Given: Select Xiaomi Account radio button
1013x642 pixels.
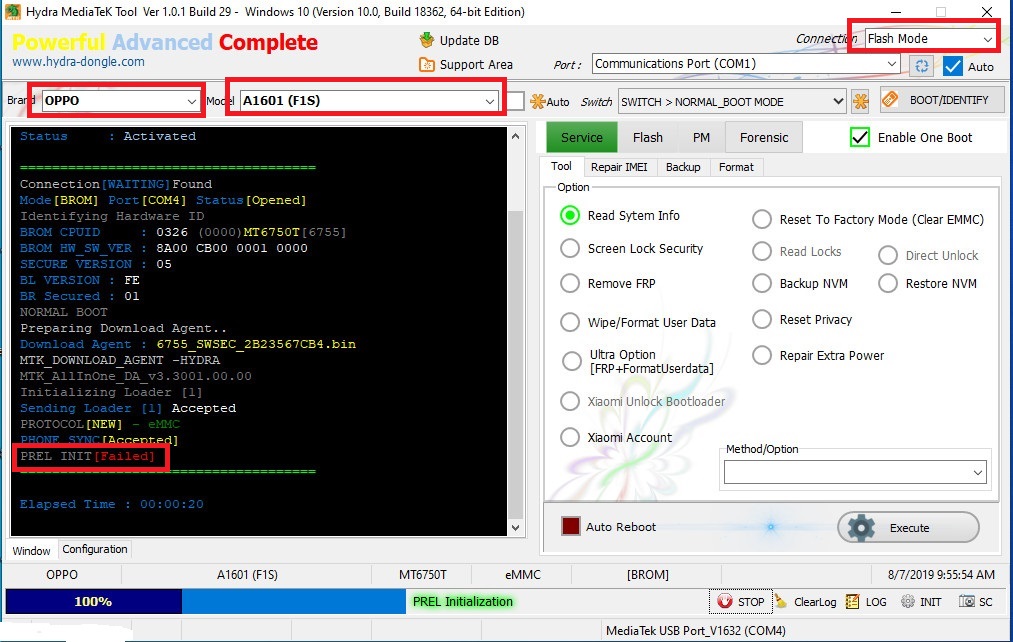Looking at the screenshot, I should 570,437.
